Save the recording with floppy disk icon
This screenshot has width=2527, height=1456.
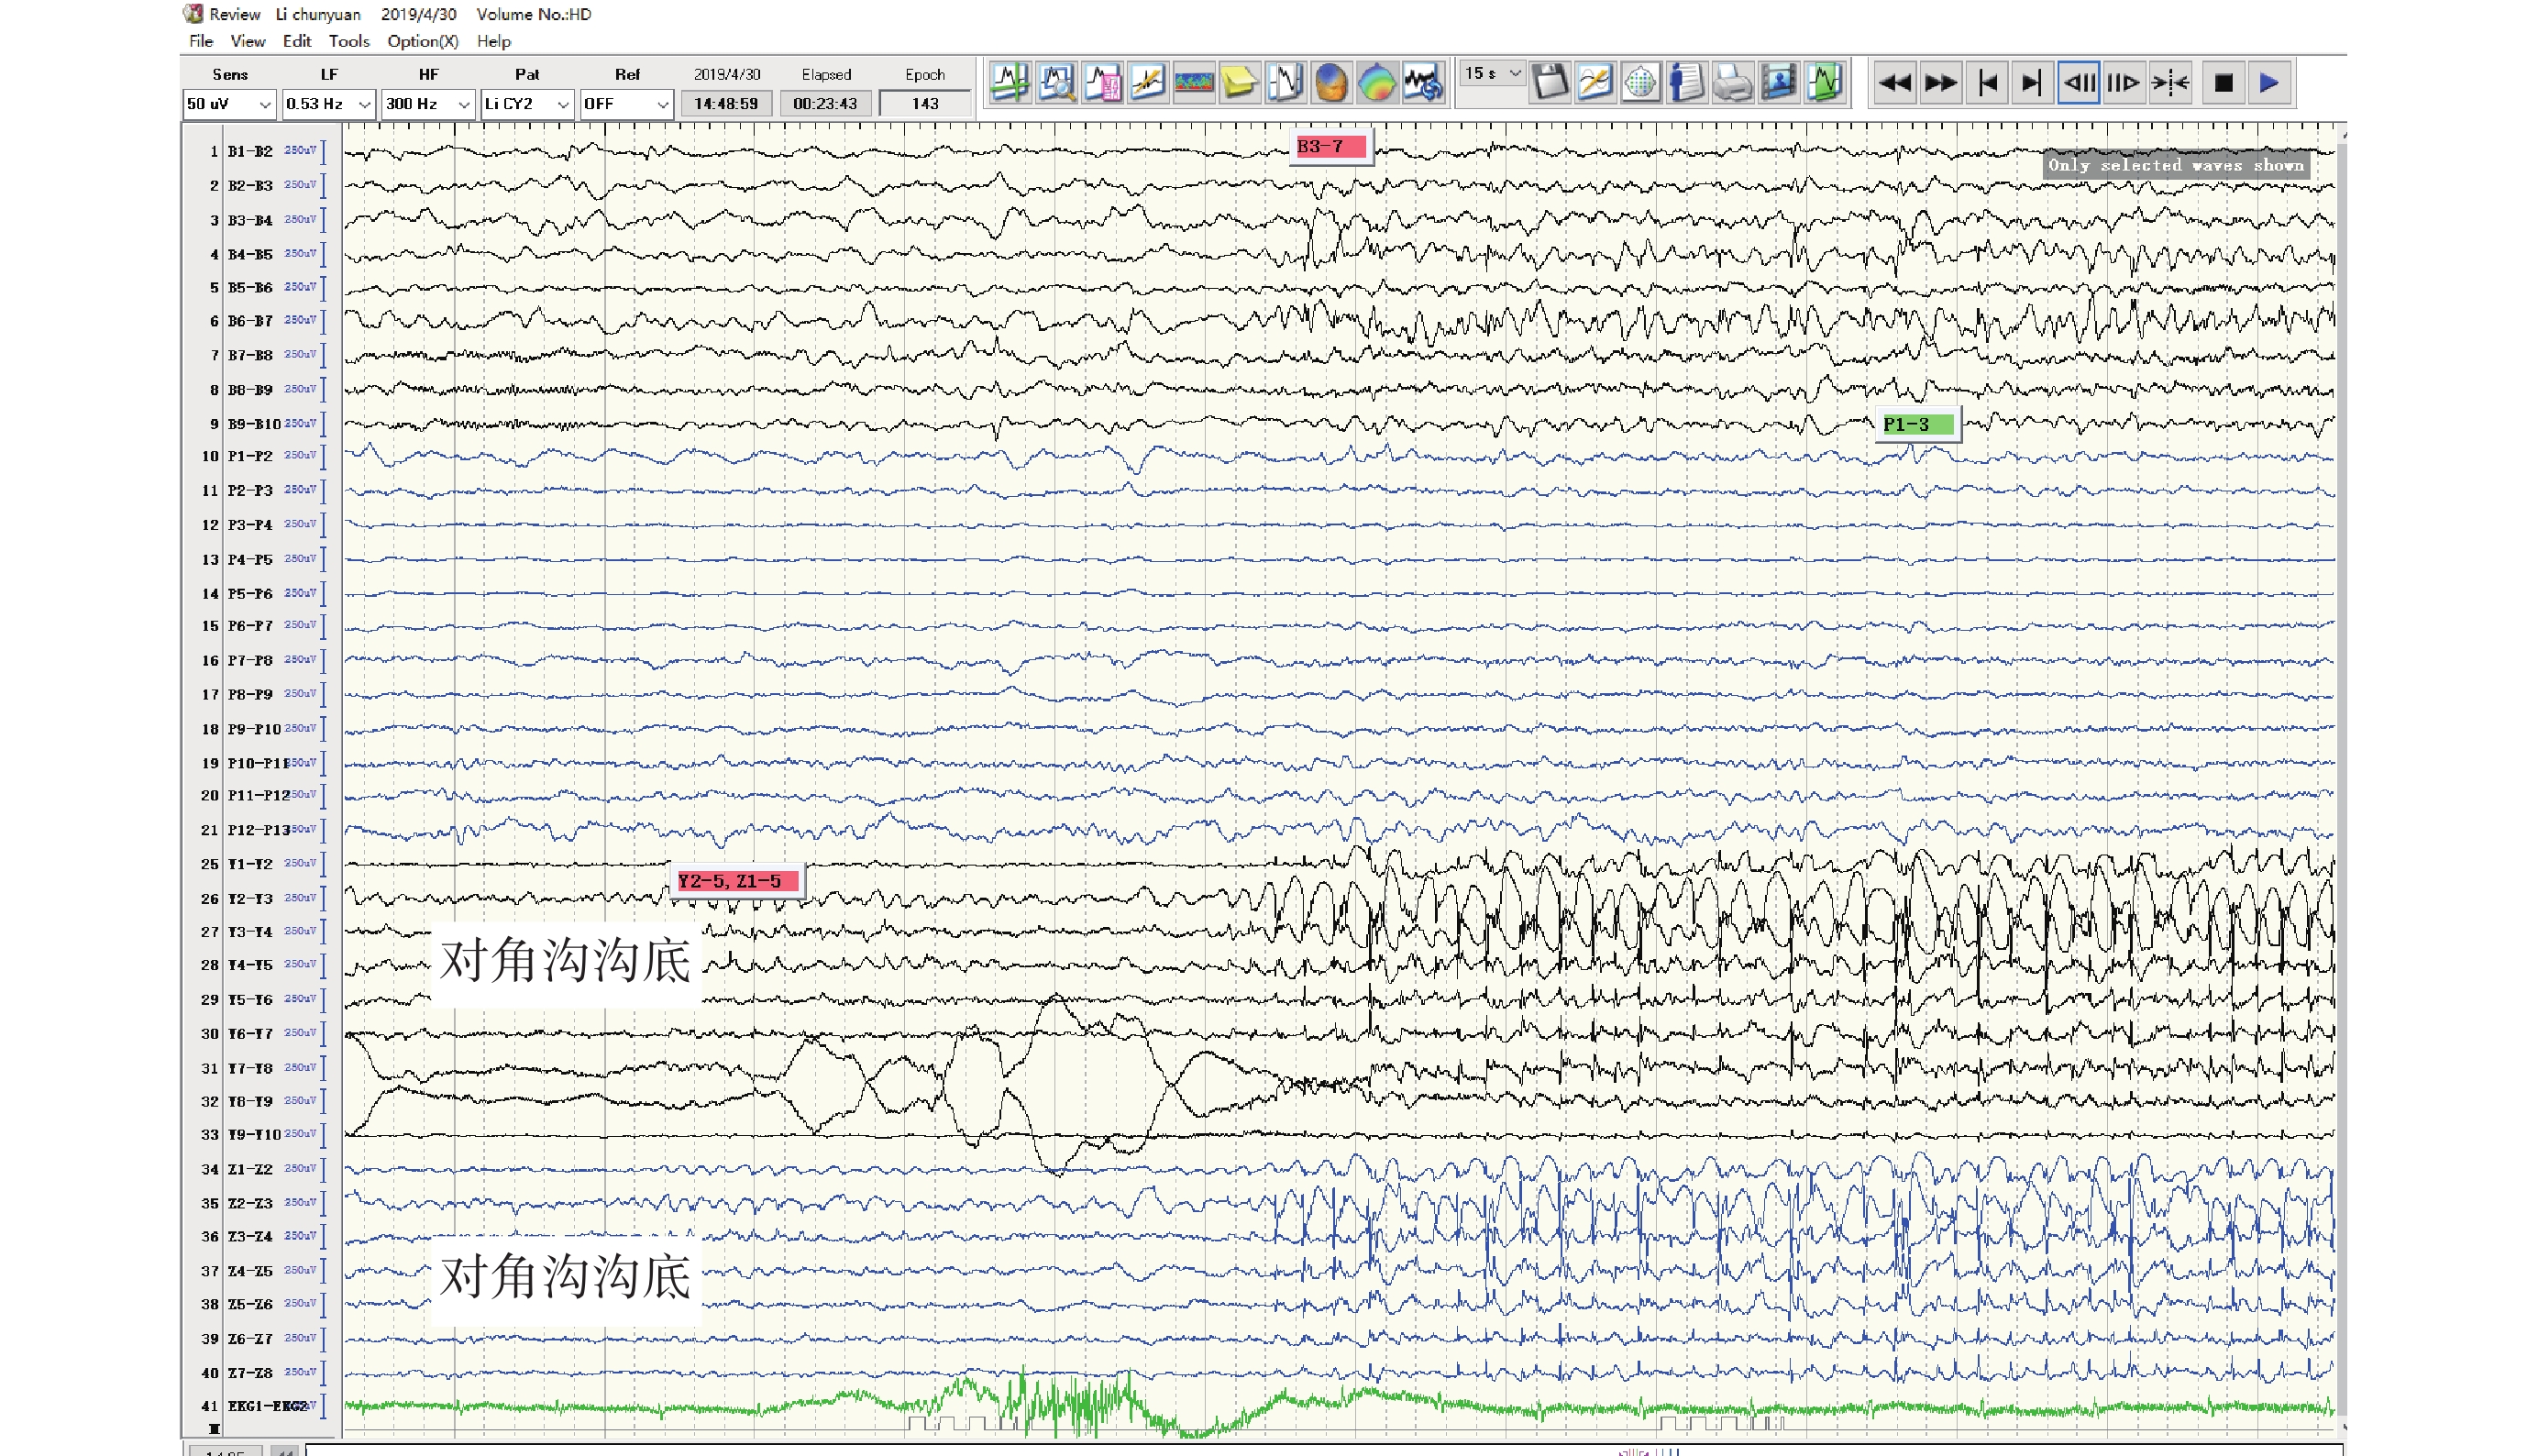click(1550, 83)
